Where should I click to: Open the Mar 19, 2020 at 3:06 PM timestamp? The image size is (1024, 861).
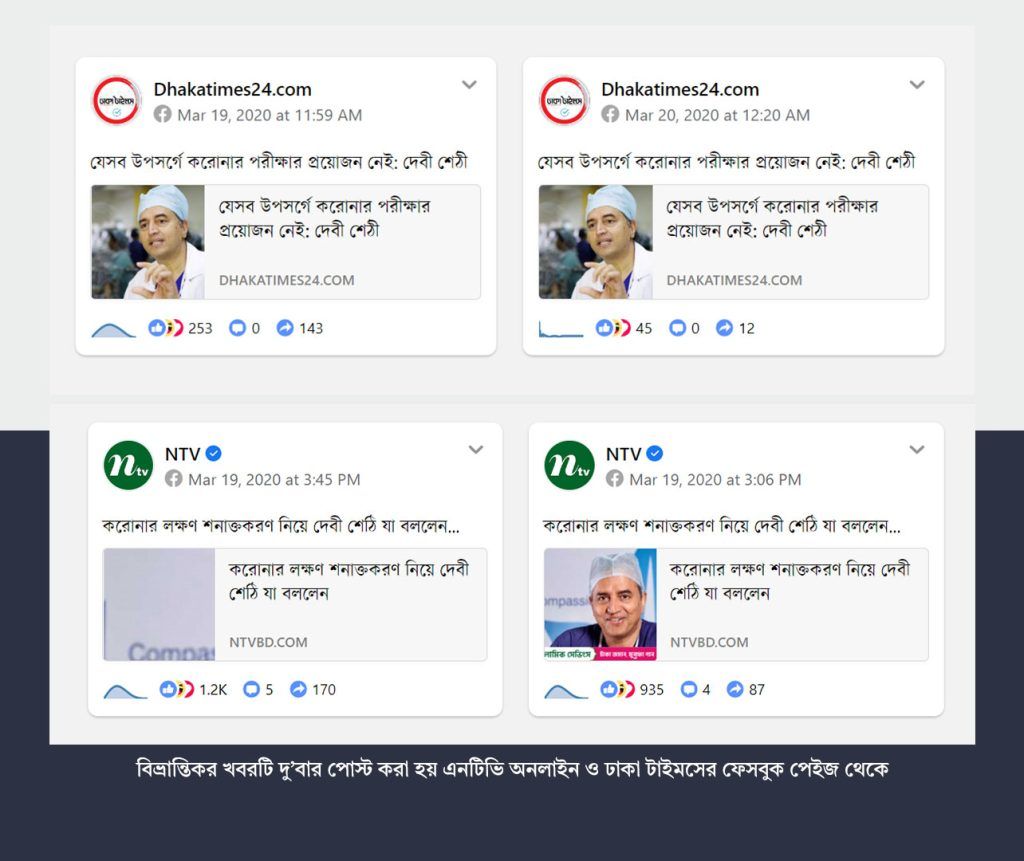715,479
